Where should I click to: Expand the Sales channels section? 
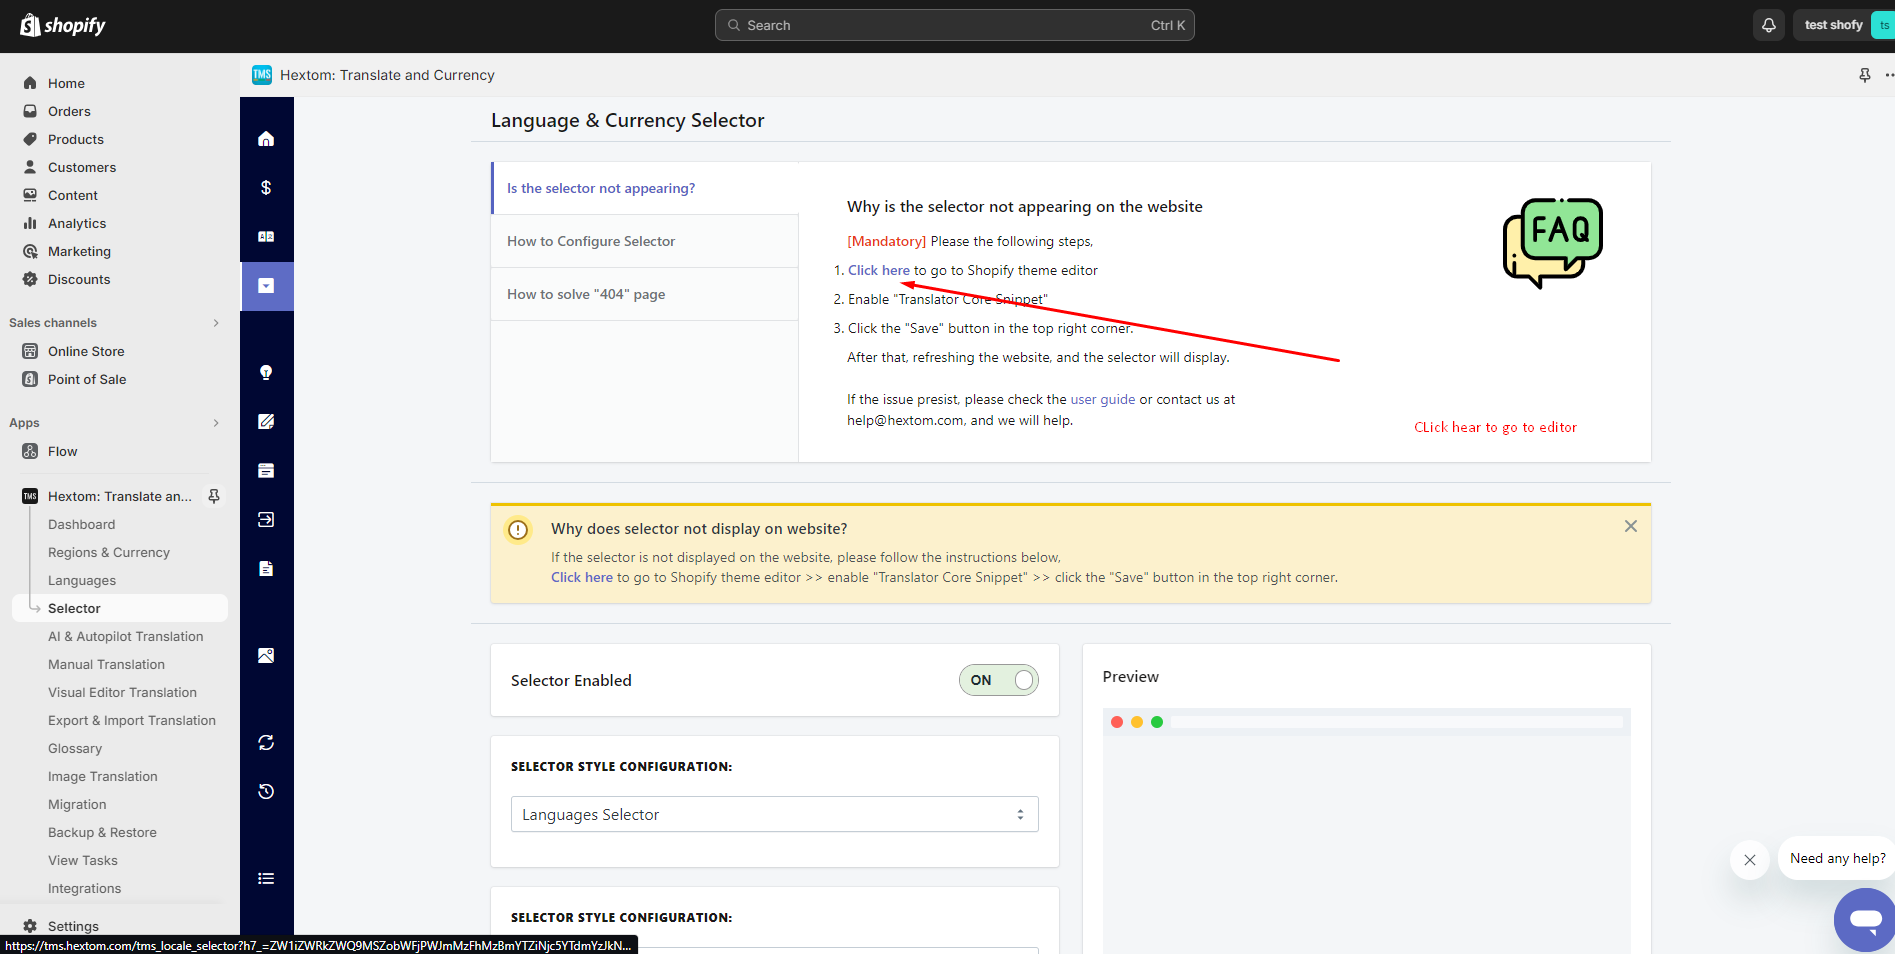pyautogui.click(x=216, y=323)
